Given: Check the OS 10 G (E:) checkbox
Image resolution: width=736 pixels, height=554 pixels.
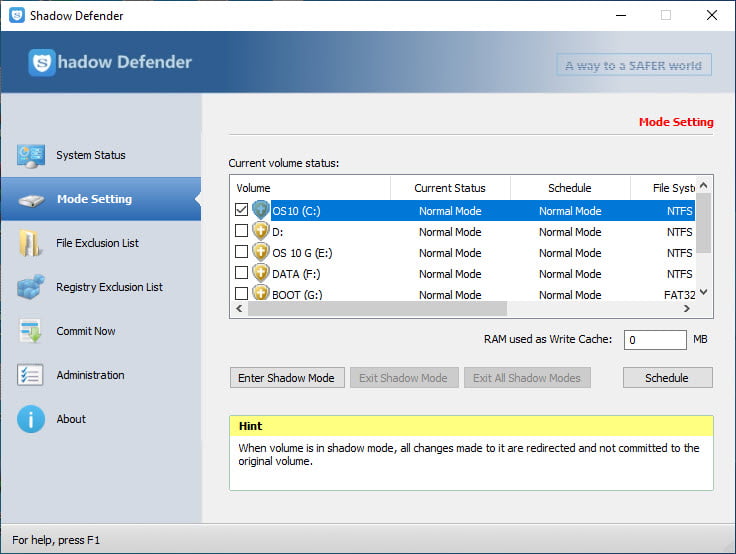Looking at the screenshot, I should [x=241, y=252].
